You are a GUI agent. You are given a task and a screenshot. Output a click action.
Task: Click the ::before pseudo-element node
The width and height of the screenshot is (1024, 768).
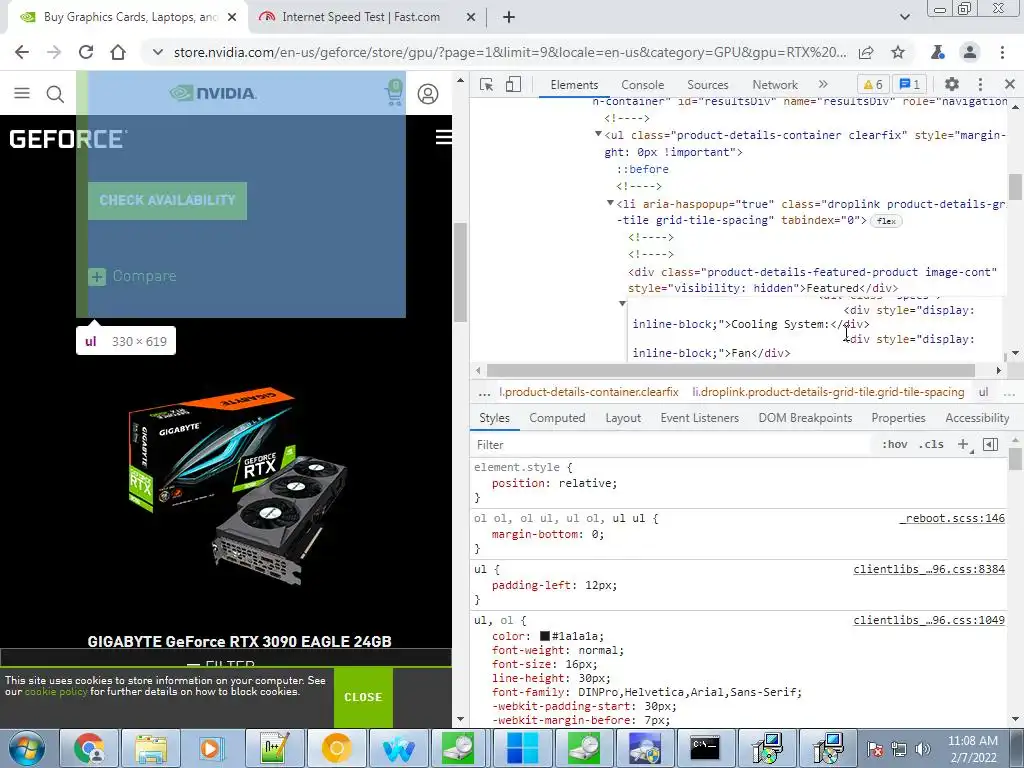(643, 169)
